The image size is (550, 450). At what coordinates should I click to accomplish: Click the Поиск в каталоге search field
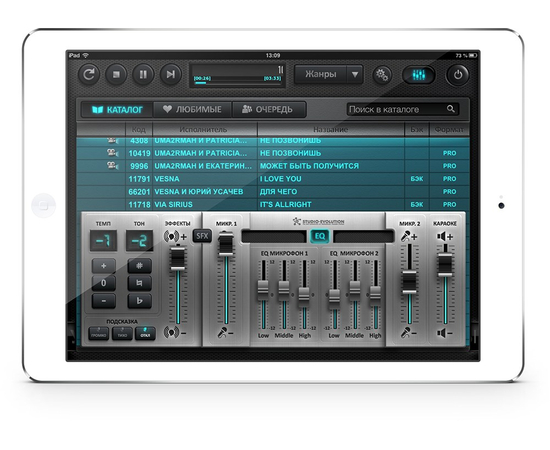coord(403,109)
